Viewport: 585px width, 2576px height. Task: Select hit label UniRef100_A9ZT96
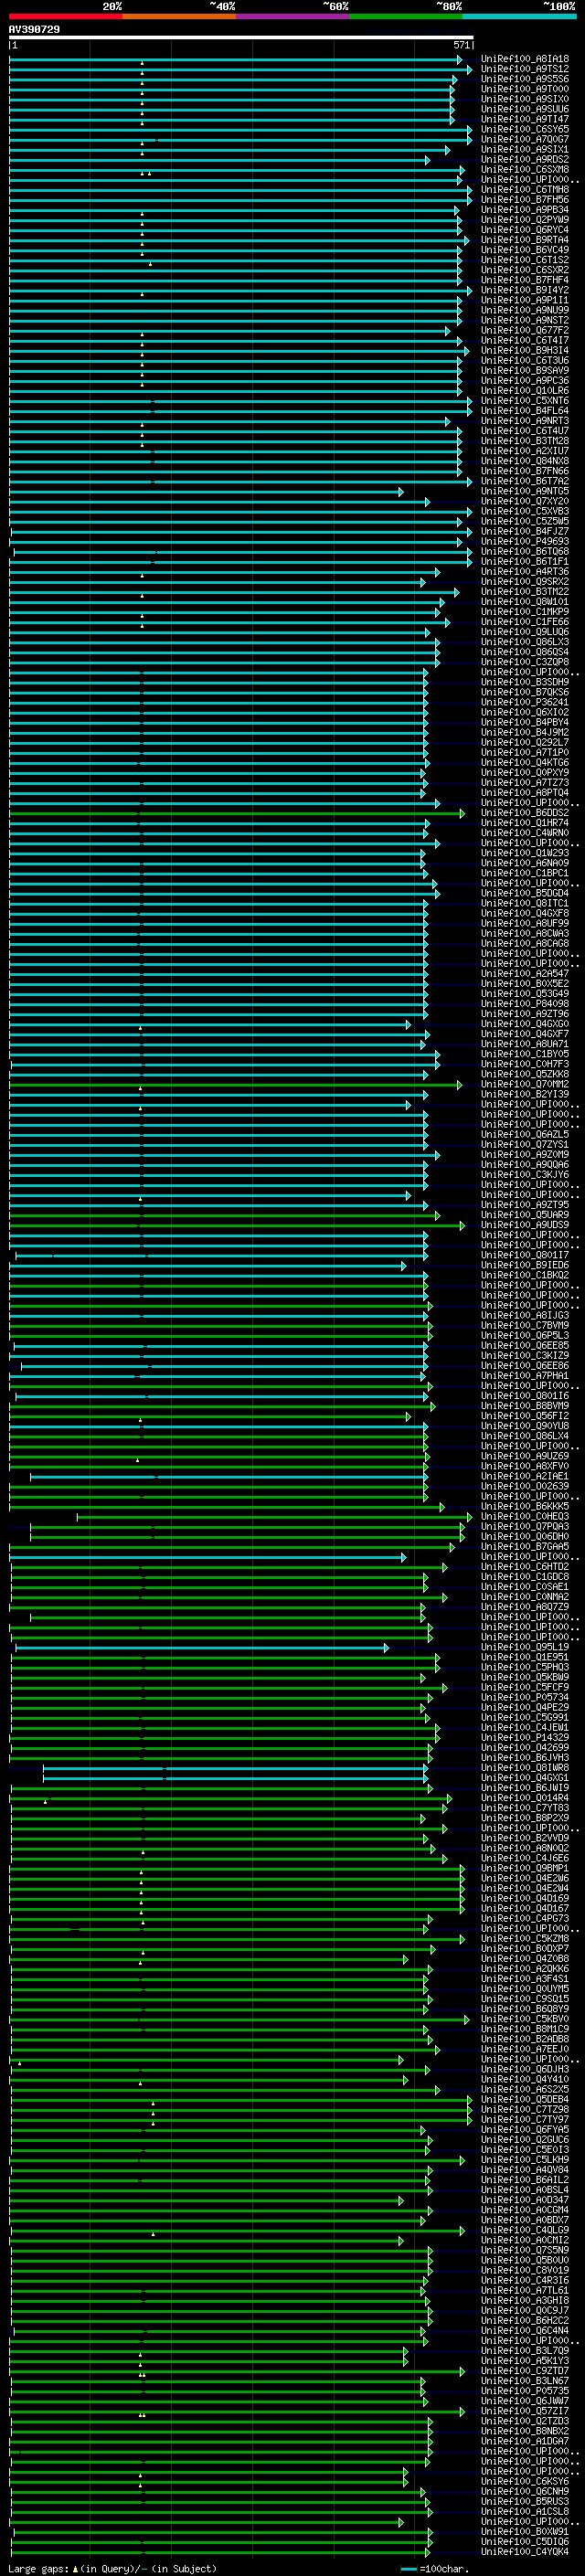(525, 1014)
